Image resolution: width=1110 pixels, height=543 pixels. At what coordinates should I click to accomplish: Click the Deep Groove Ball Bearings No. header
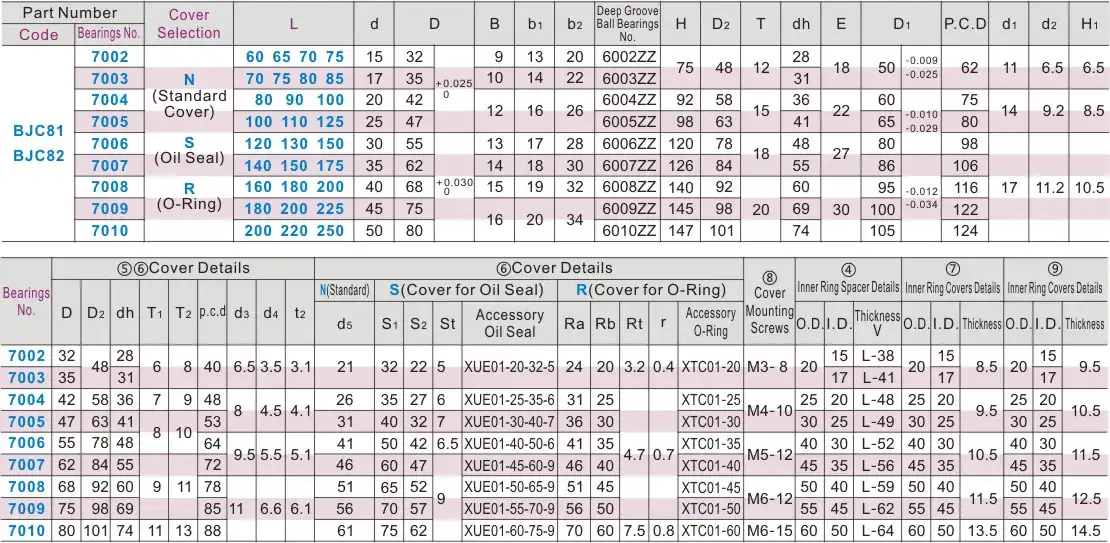627,24
